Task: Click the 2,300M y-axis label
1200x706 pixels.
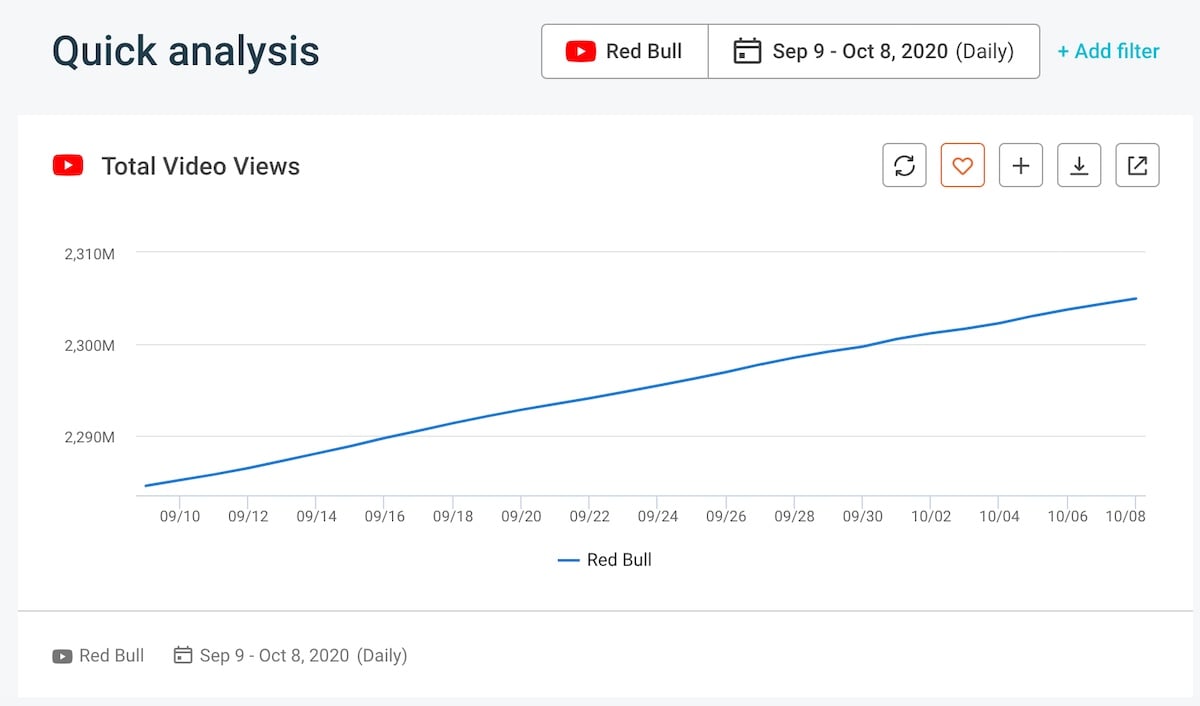Action: tap(89, 345)
